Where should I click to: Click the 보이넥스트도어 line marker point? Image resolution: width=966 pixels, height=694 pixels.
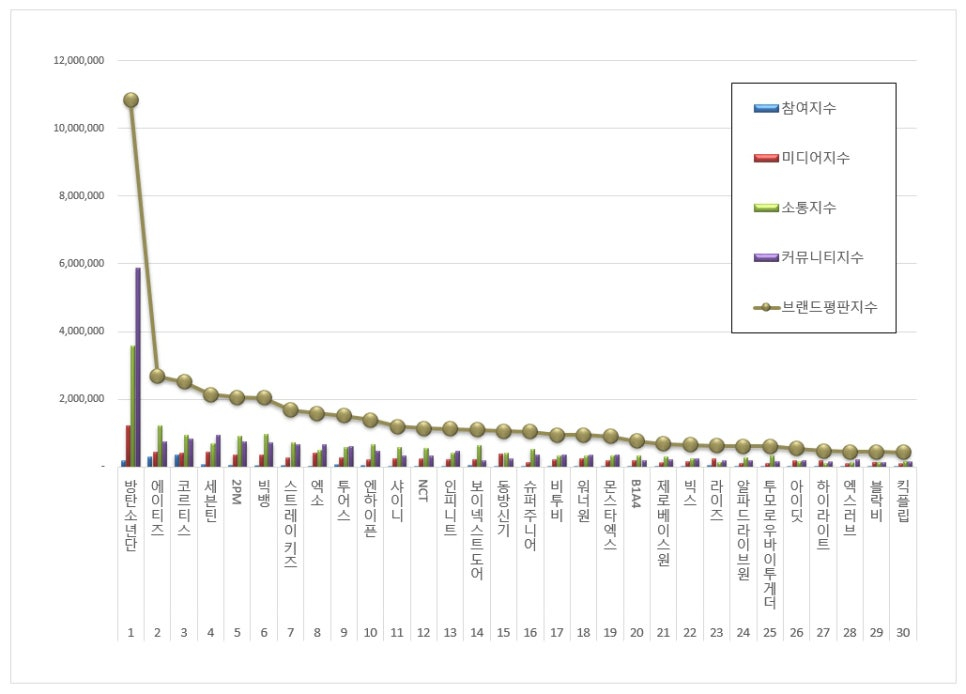tap(477, 430)
